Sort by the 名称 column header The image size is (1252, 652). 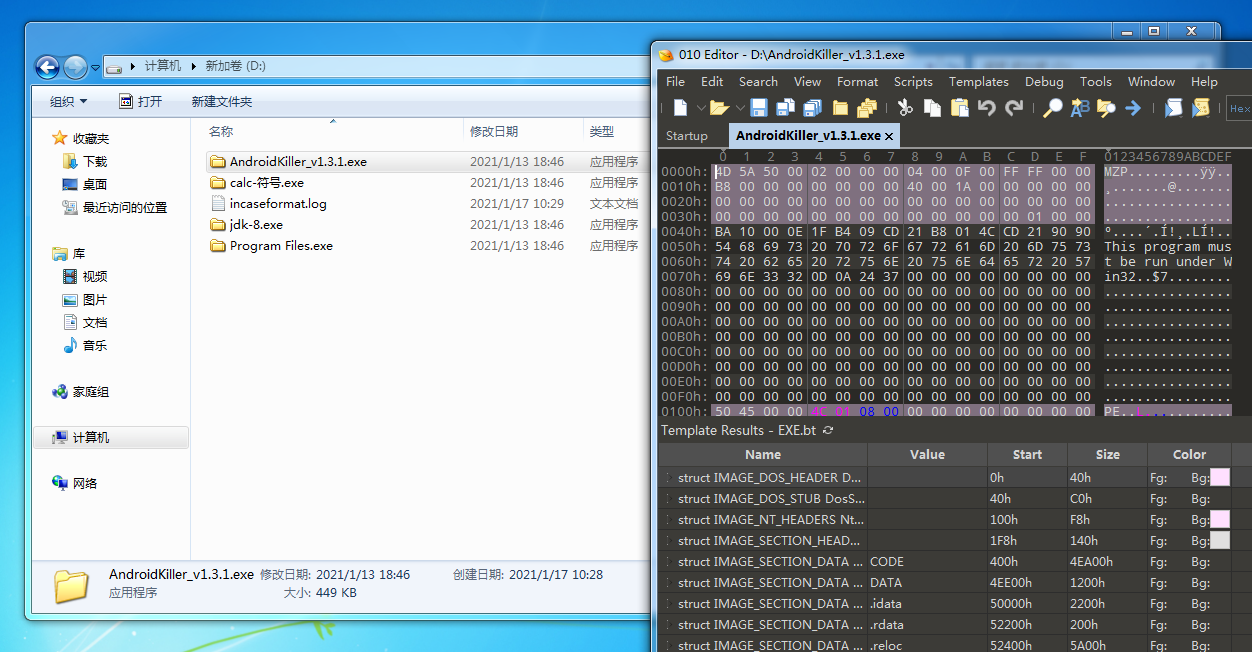click(221, 131)
